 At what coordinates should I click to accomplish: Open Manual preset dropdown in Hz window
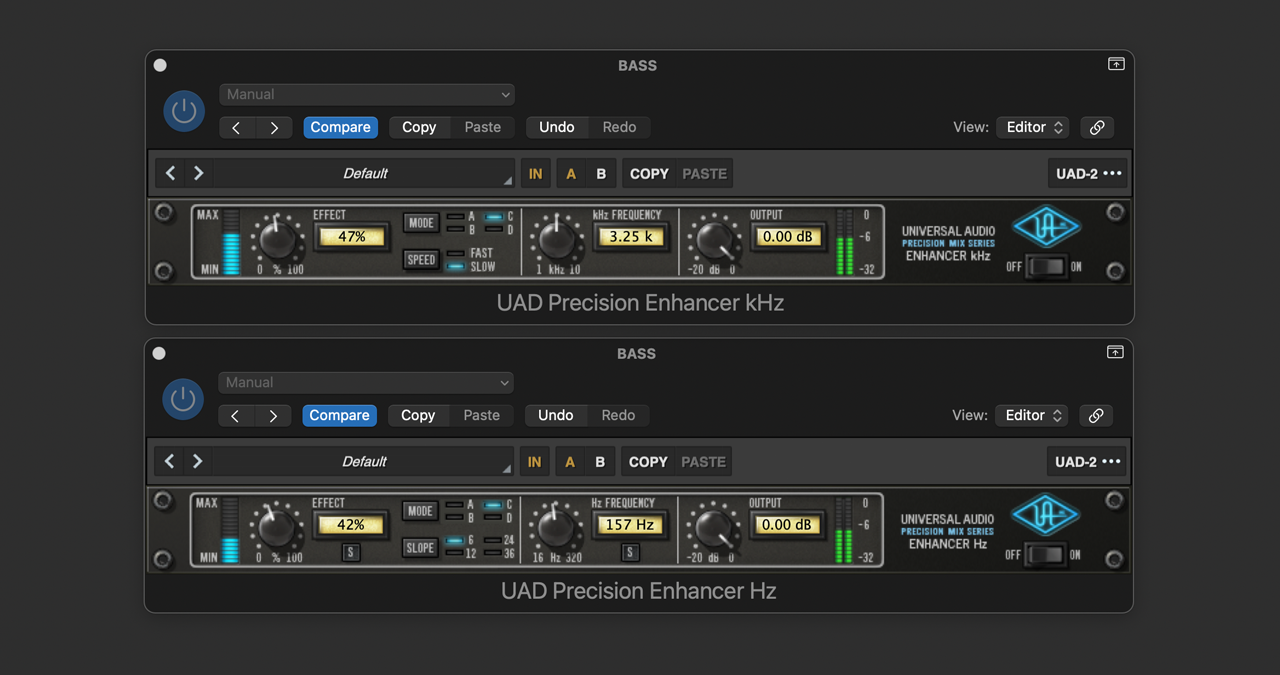366,382
